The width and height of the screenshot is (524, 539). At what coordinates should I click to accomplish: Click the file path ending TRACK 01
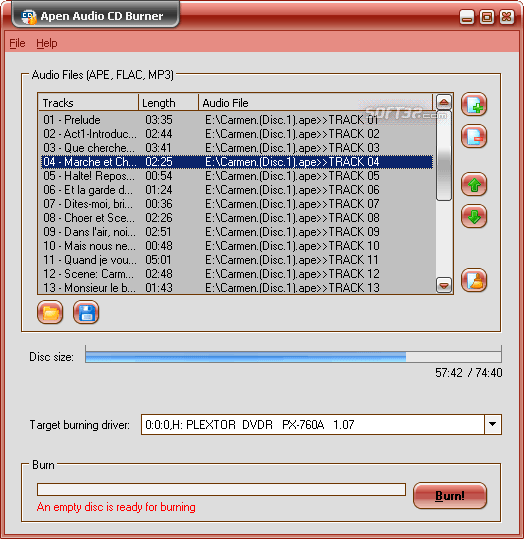click(x=292, y=120)
